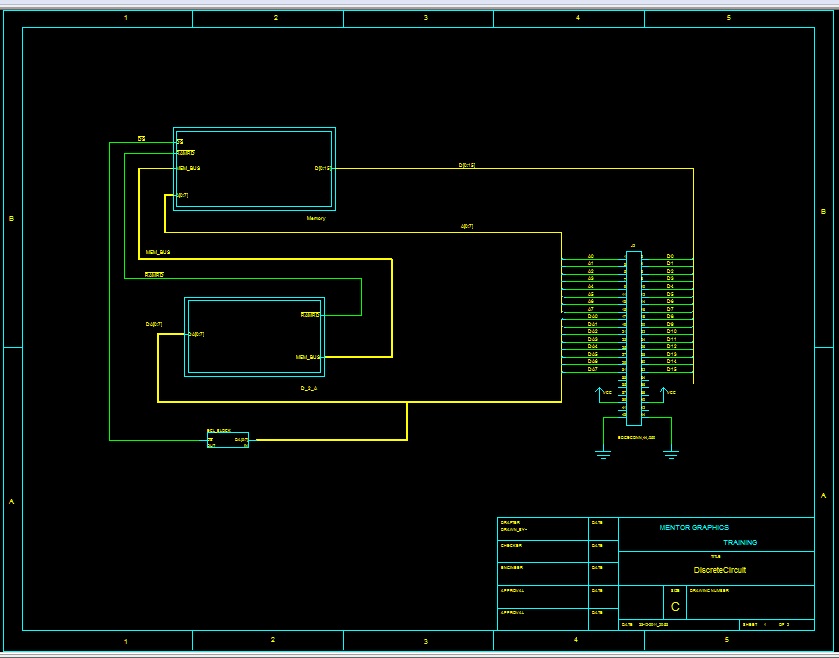Select the DA4 pin net on the connector

(x=592, y=346)
